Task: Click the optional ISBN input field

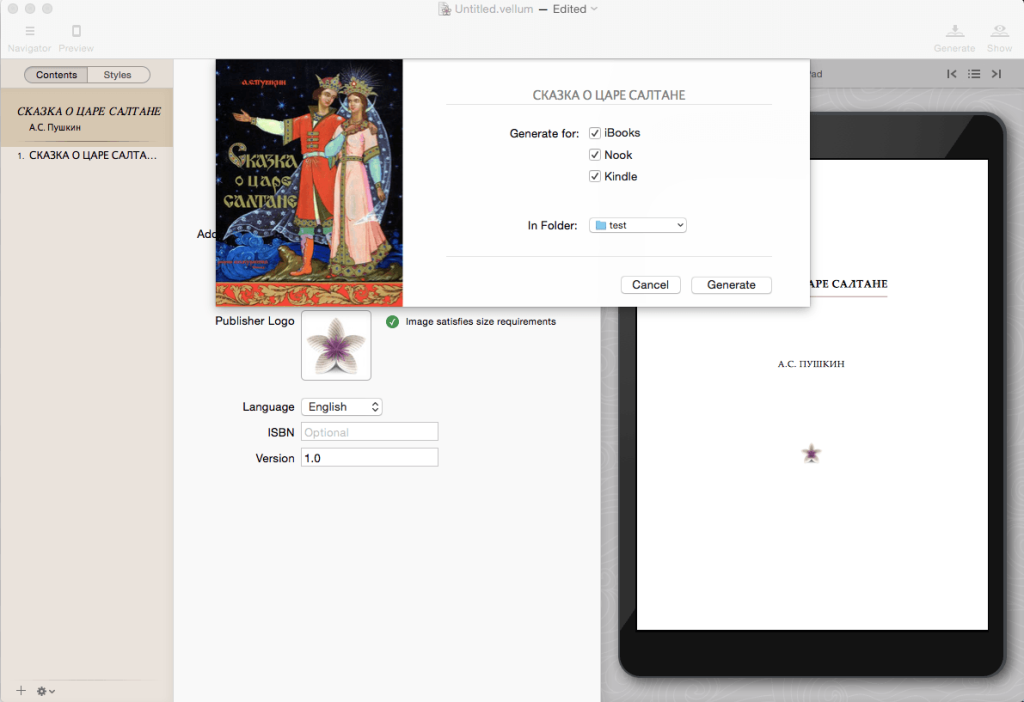Action: click(369, 431)
